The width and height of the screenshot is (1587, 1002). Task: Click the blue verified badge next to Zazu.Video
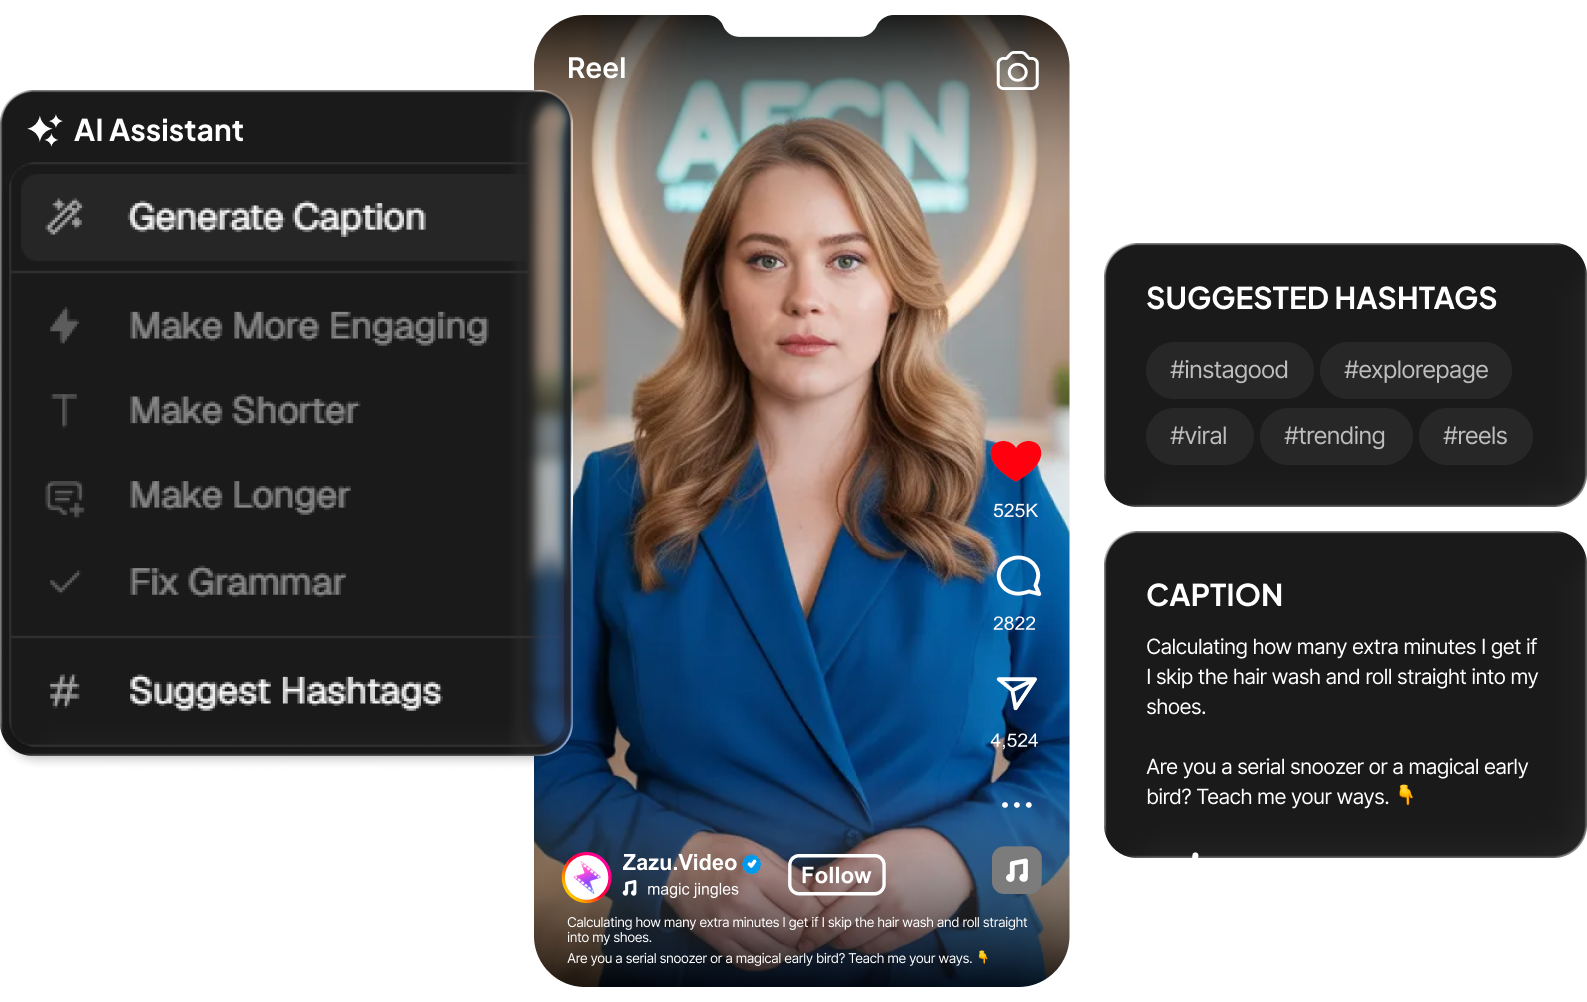click(752, 864)
